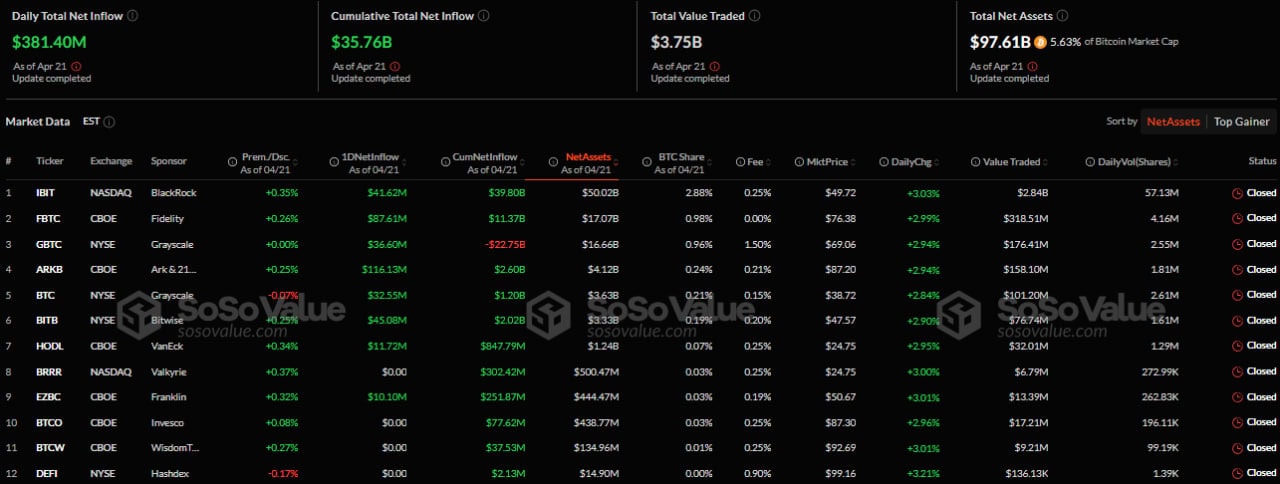This screenshot has width=1280, height=484.
Task: Click the Valkyrie sponsor cell
Action: click(169, 372)
